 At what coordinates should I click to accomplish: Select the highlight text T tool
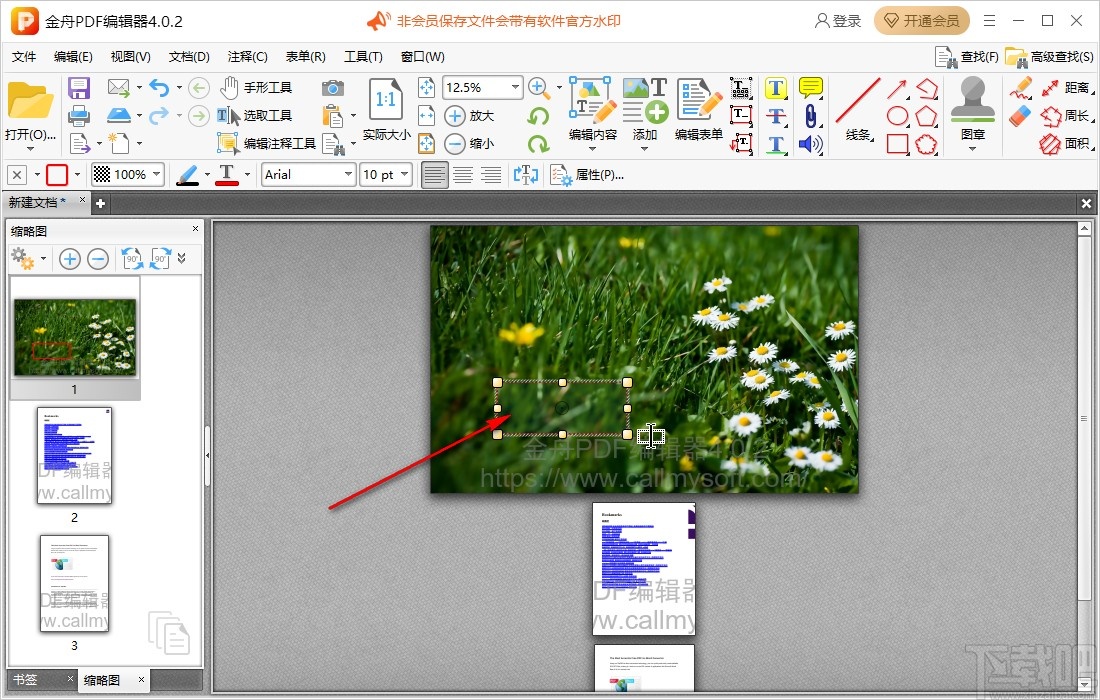pos(775,88)
